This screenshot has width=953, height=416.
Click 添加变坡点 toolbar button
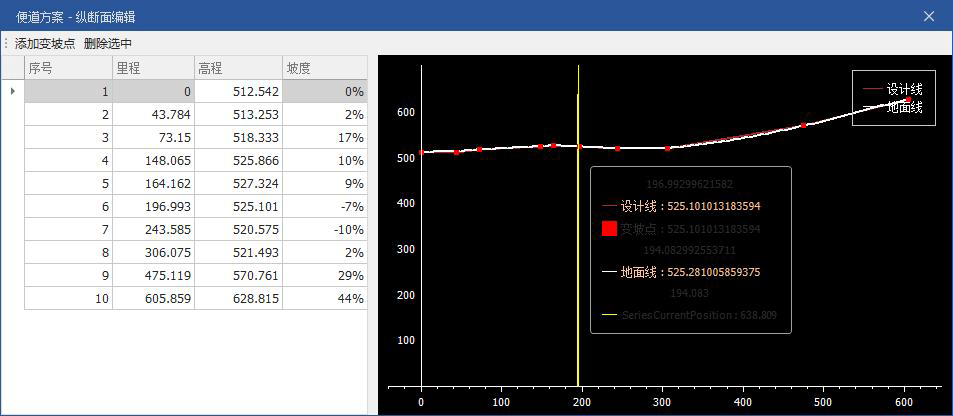click(45, 44)
